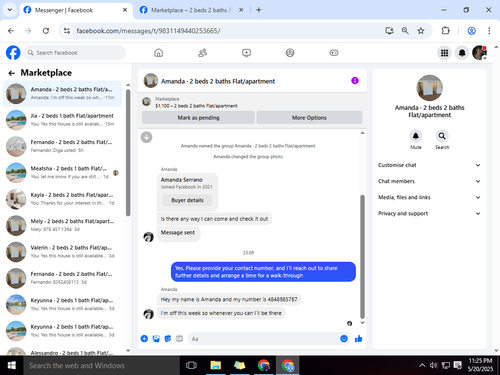
Task: Open Valerin 2 beds 2 baths conversation
Action: click(x=62, y=252)
